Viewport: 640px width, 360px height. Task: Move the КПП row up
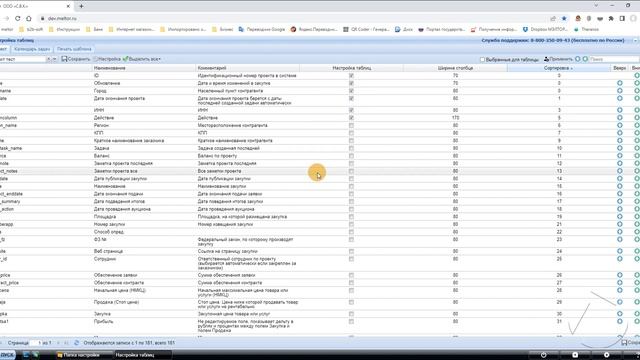[x=620, y=133]
